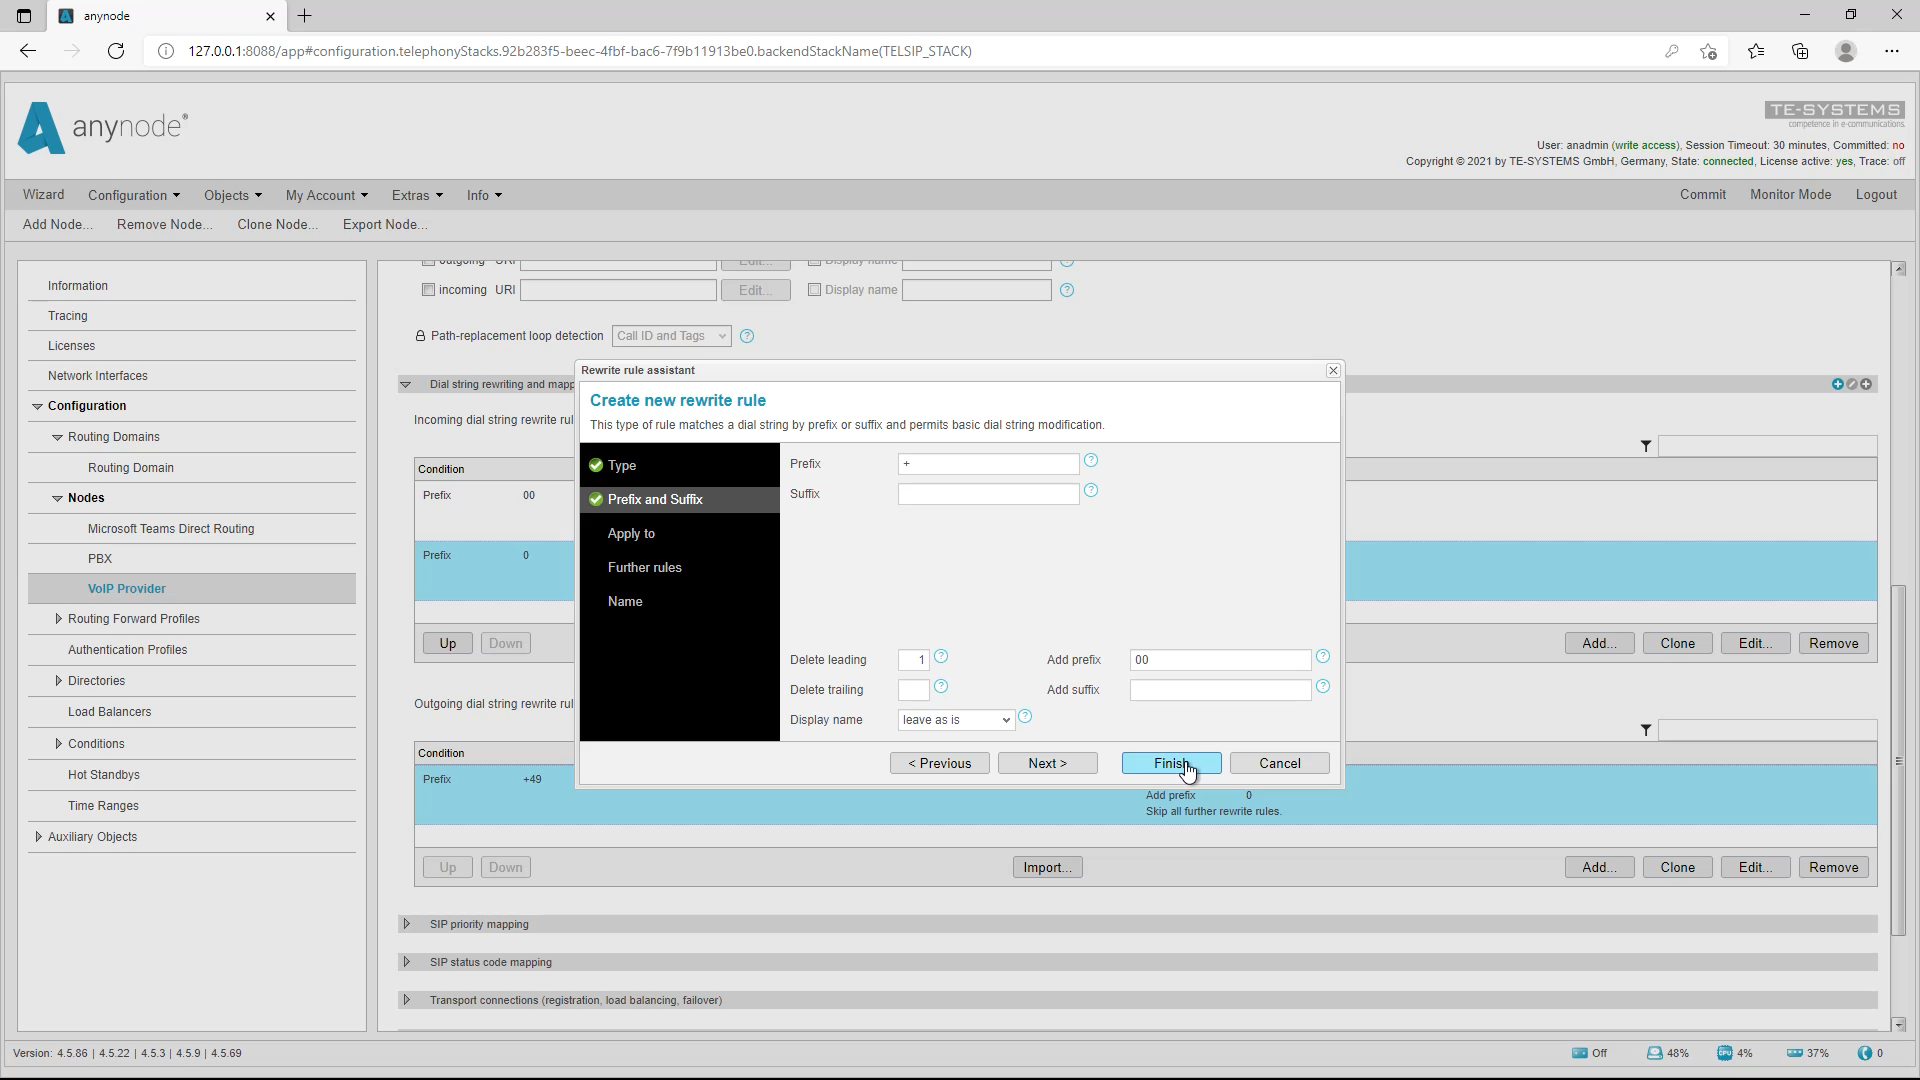Click the anynode logo
Viewport: 1920px width, 1080px height.
(103, 128)
